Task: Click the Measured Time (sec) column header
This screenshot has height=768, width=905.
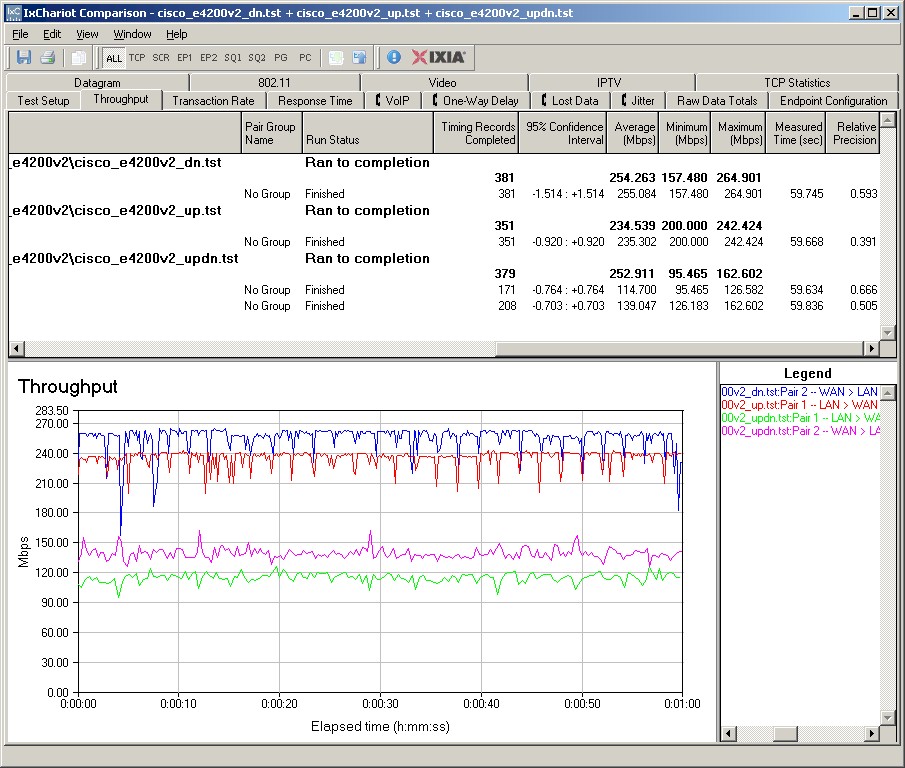Action: (x=796, y=133)
